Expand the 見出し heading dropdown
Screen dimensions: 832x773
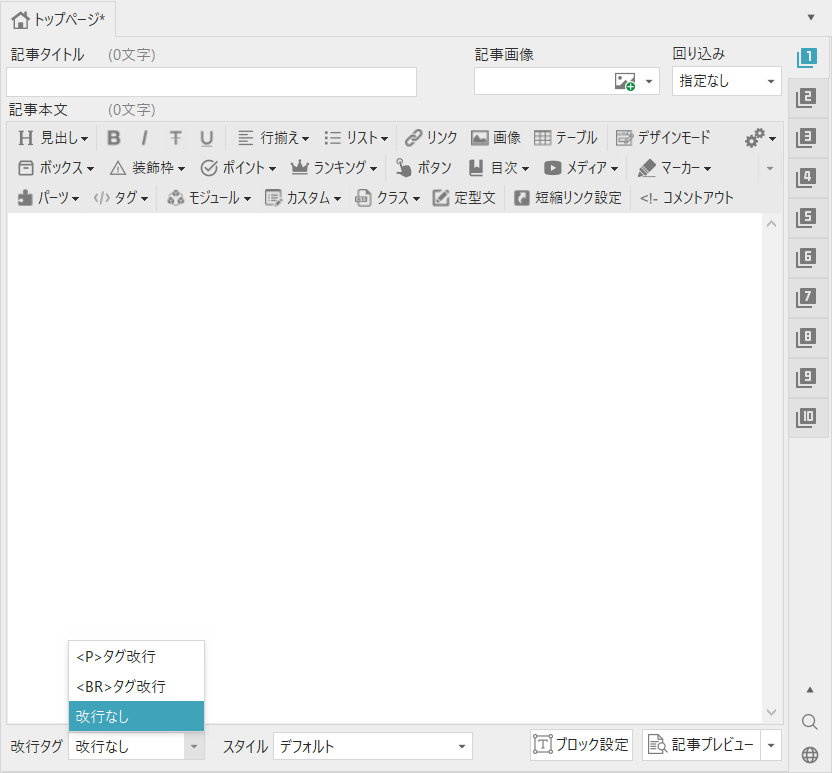pos(53,138)
